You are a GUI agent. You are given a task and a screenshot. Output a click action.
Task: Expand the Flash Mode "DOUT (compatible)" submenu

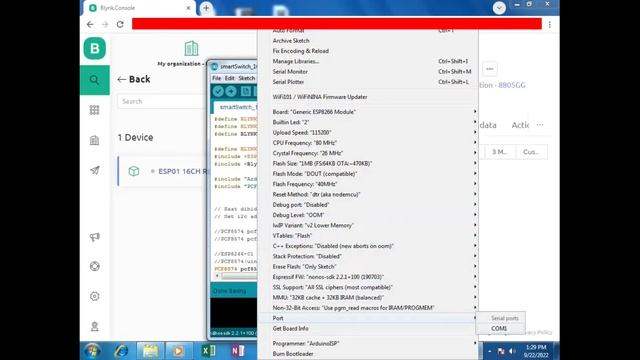point(368,174)
